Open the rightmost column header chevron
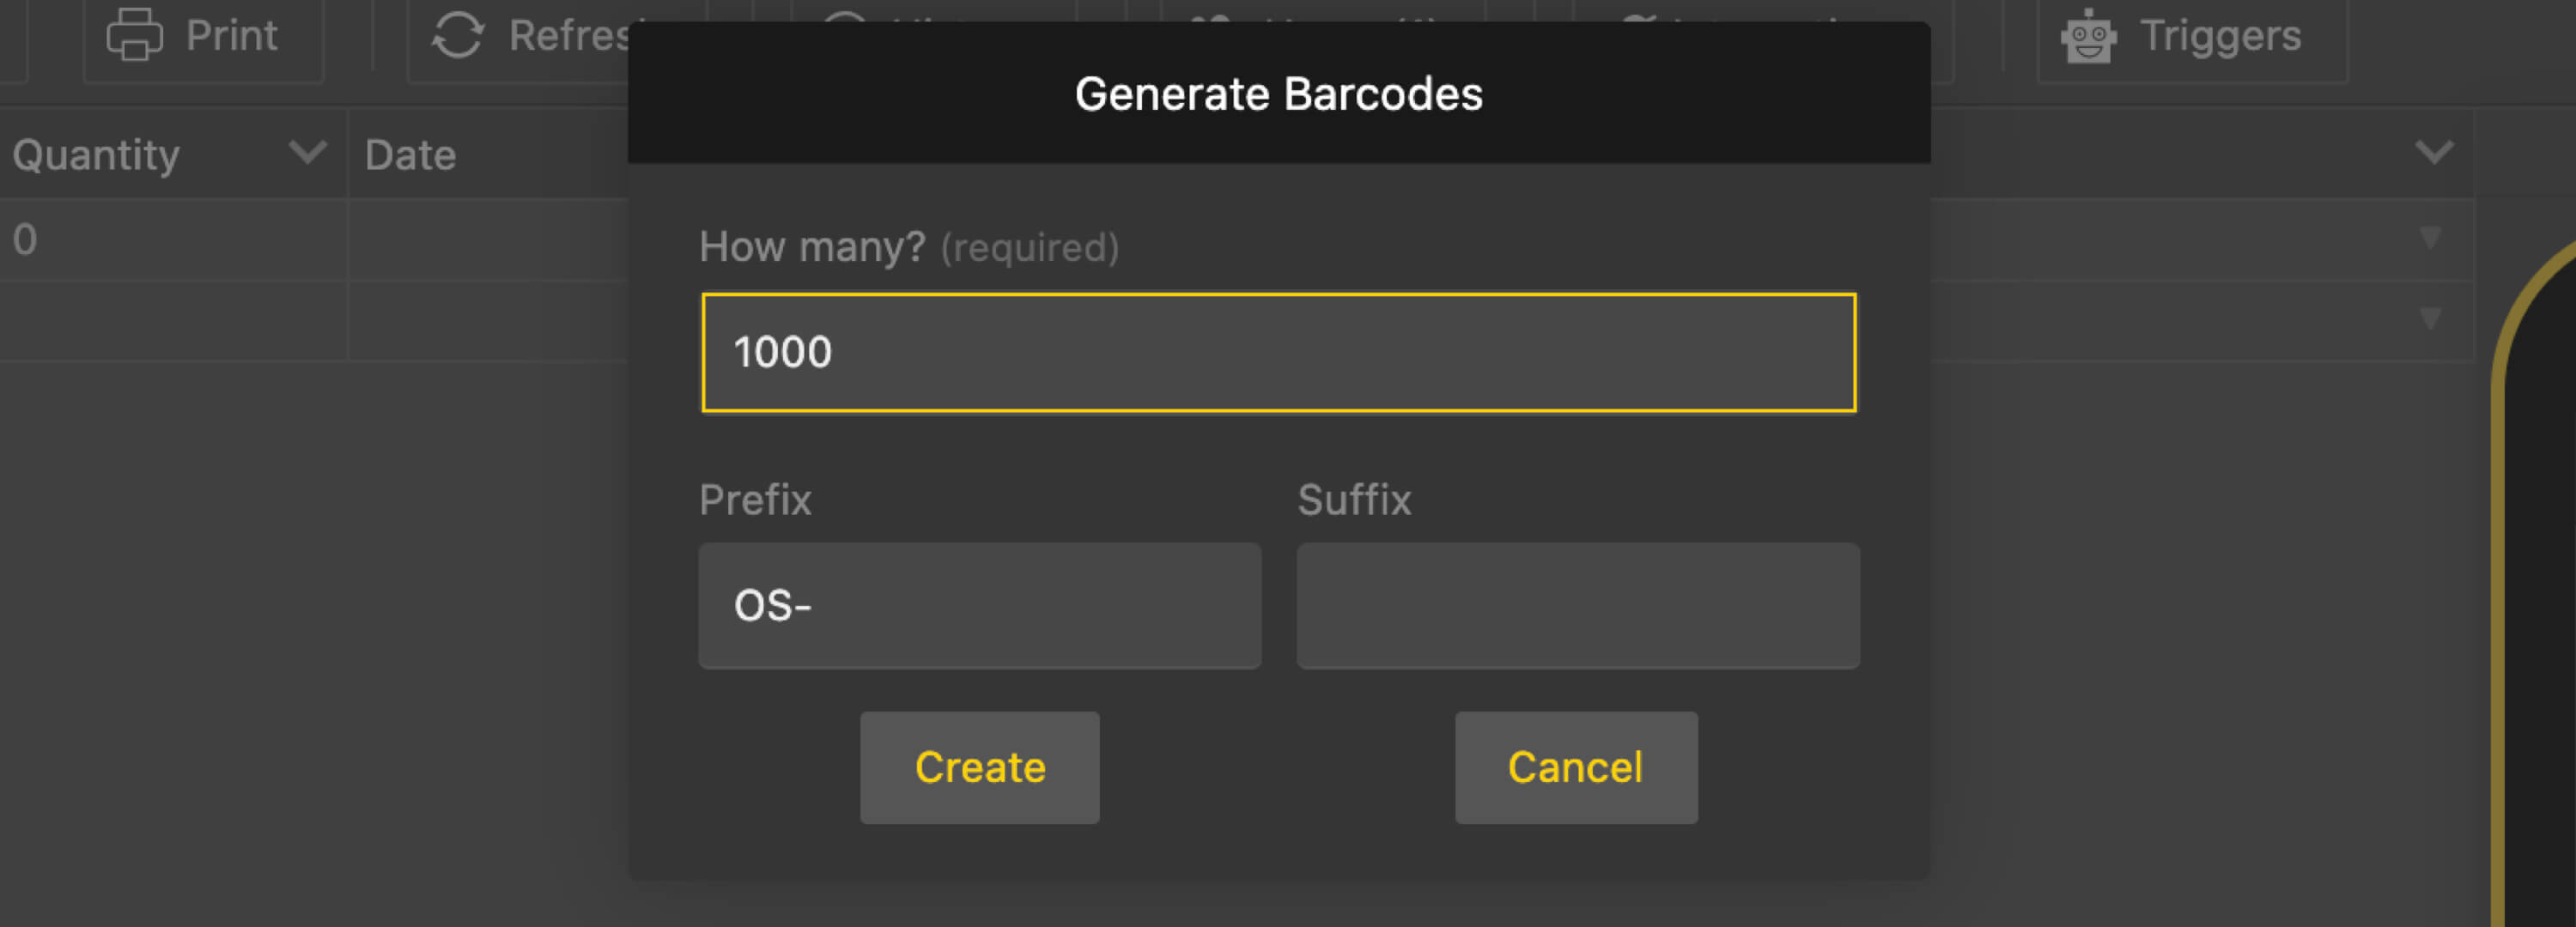 click(x=2433, y=153)
